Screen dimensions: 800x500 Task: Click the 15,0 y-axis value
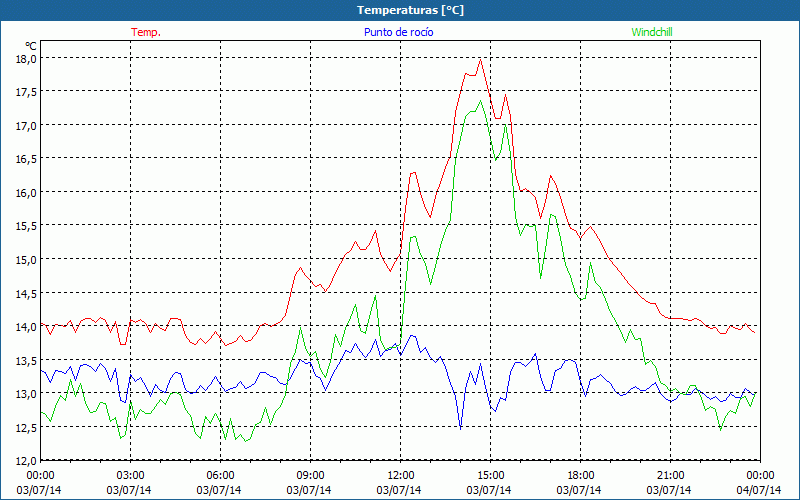27,259
